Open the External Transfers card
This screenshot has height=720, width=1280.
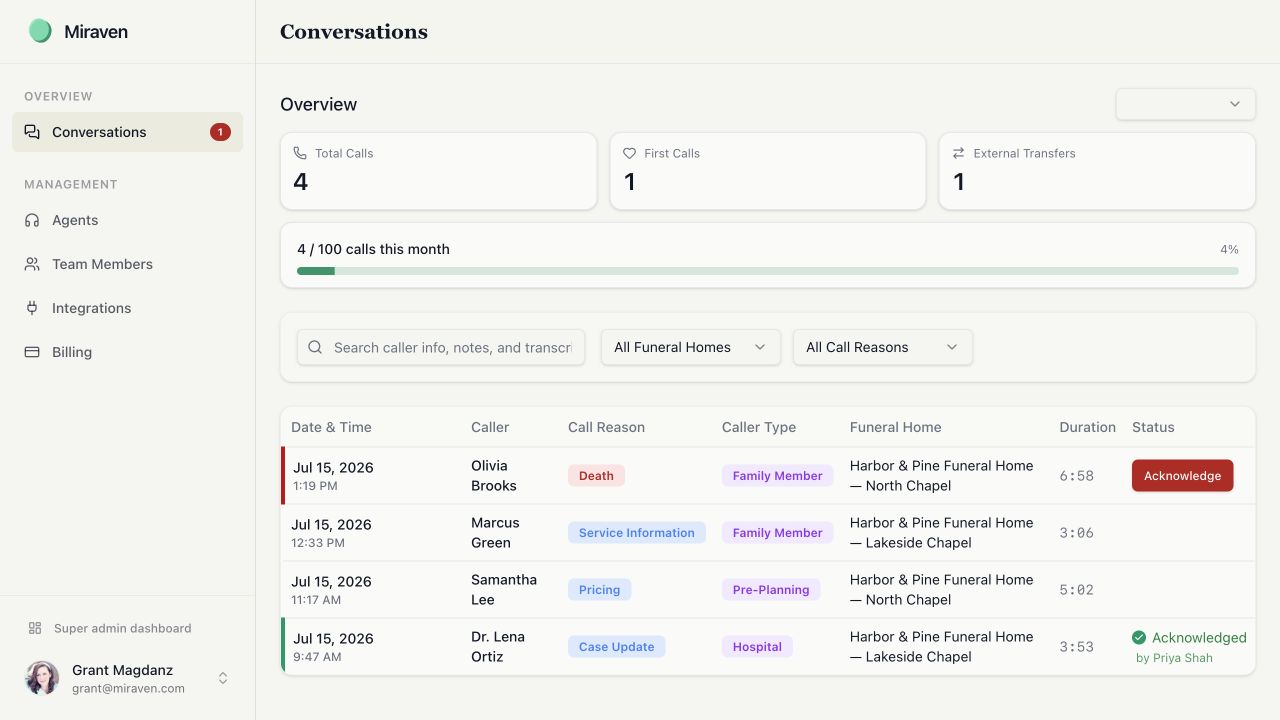1097,171
